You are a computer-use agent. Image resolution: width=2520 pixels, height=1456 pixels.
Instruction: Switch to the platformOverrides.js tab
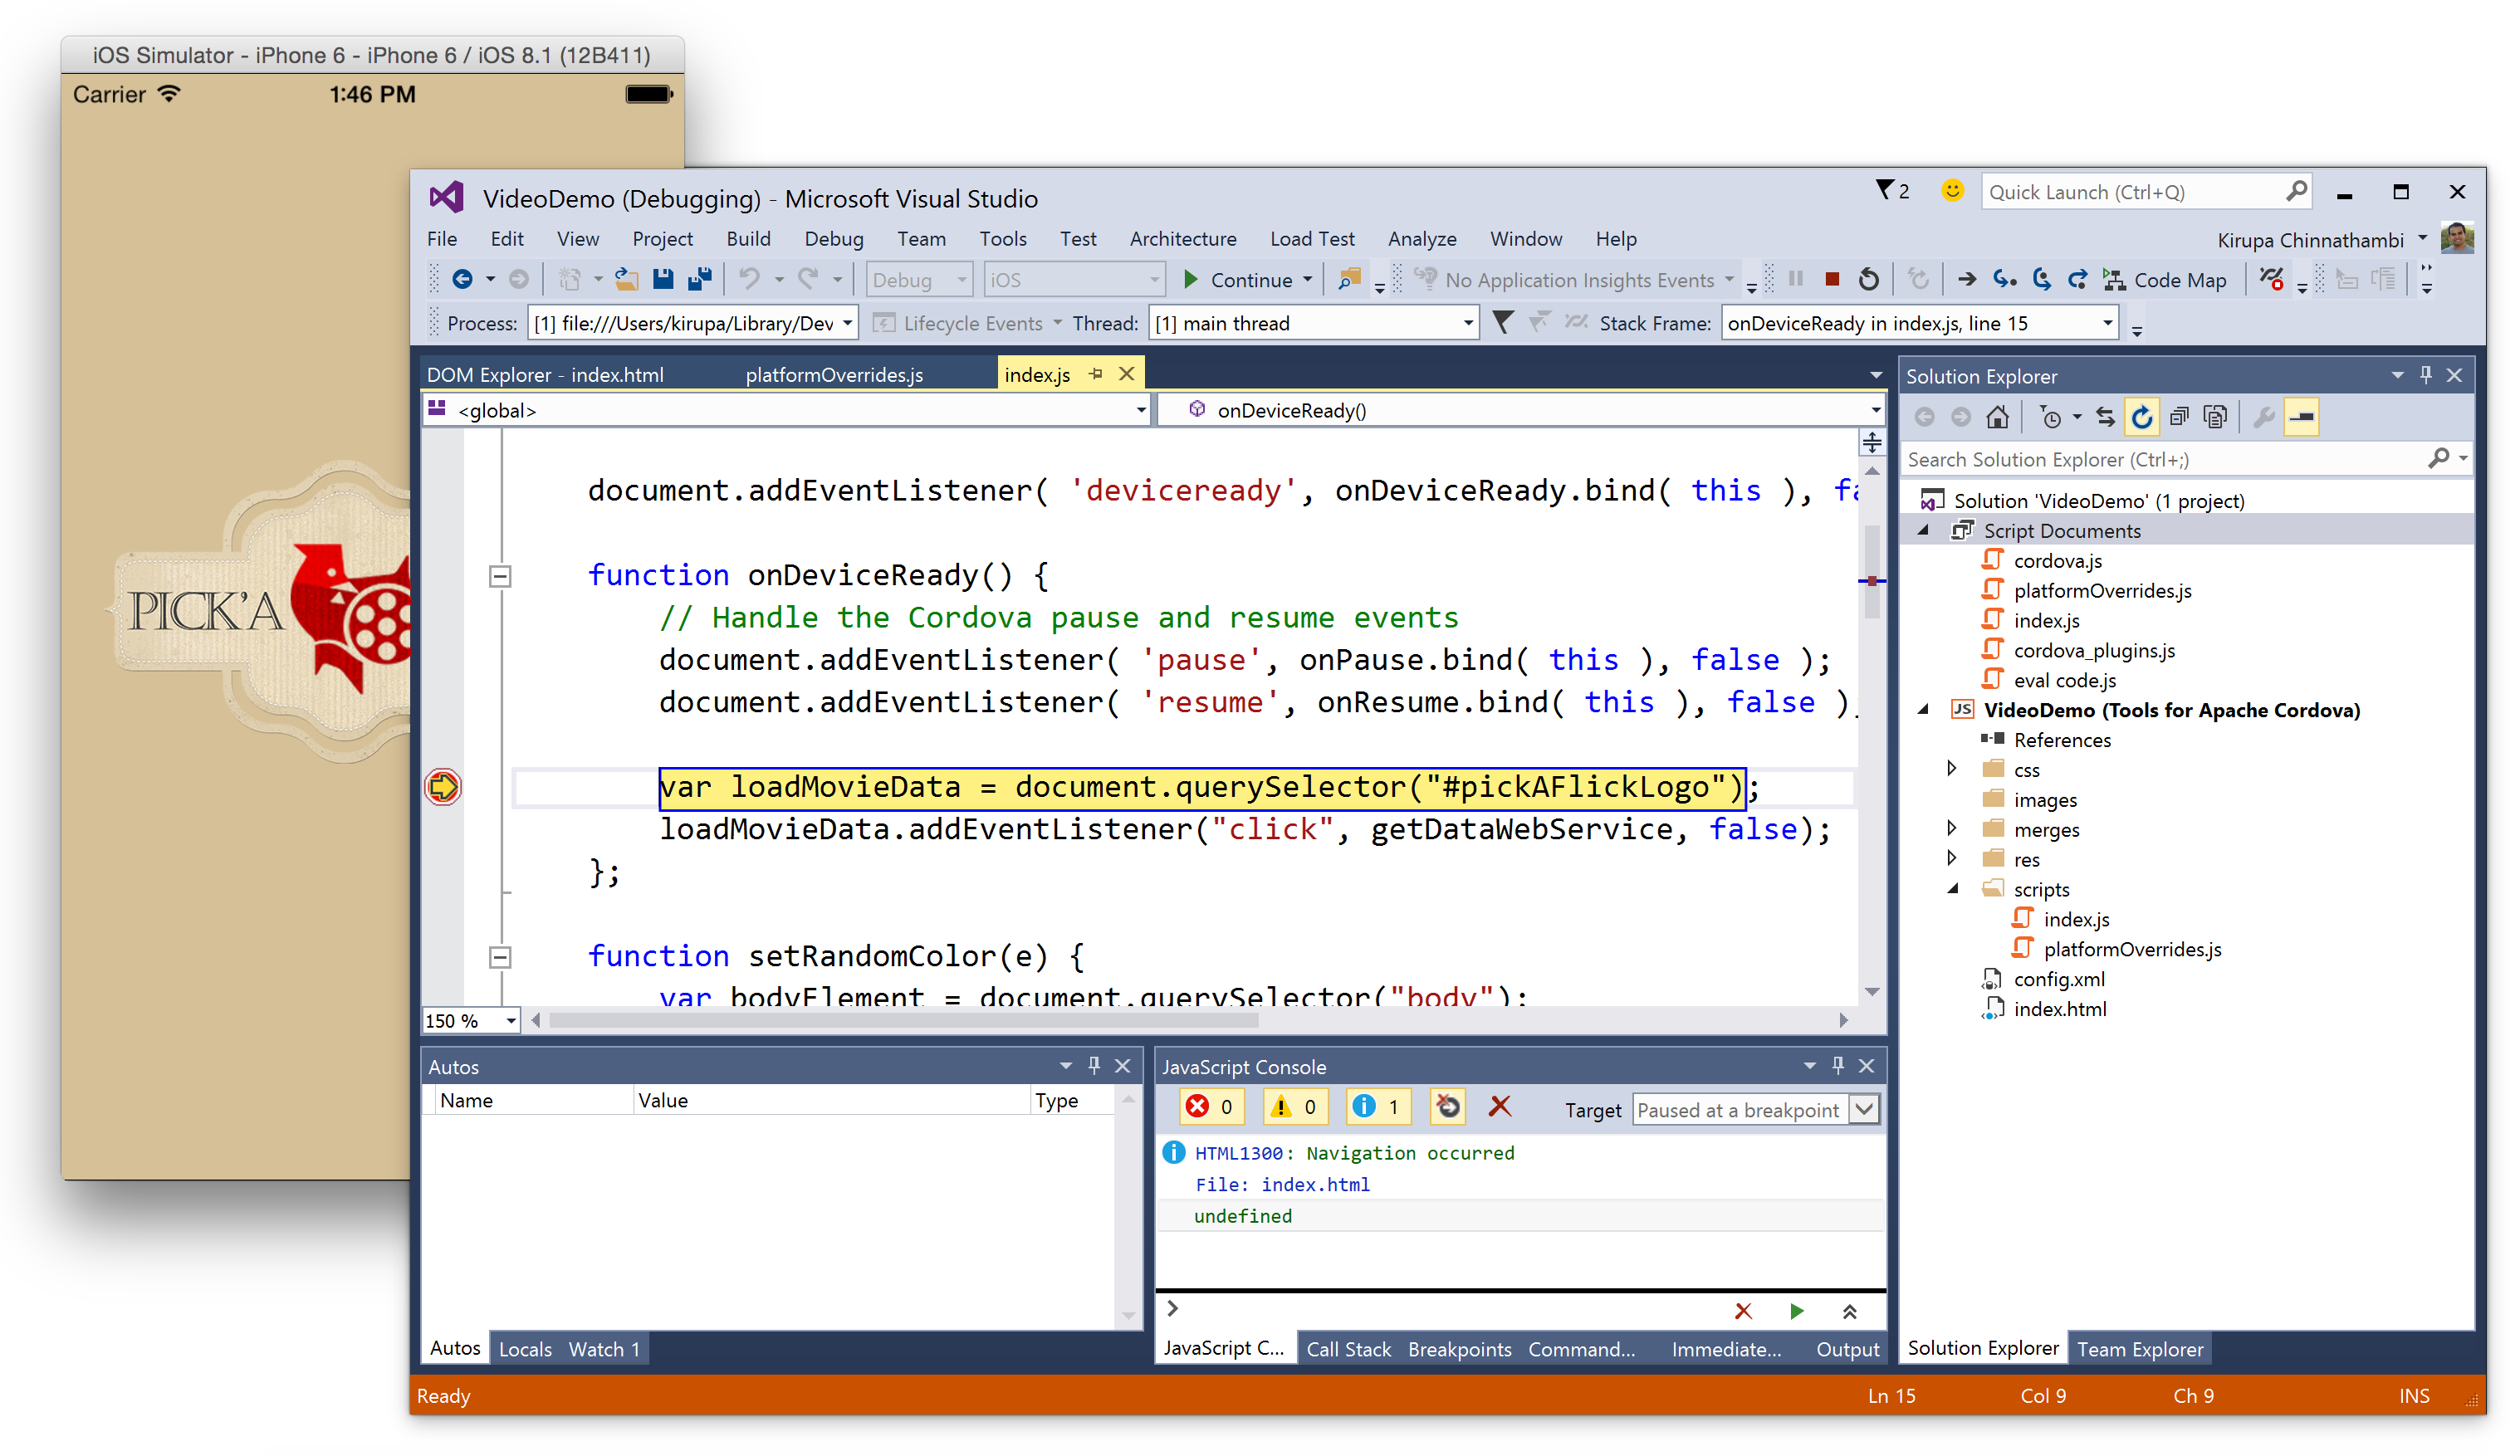834,374
